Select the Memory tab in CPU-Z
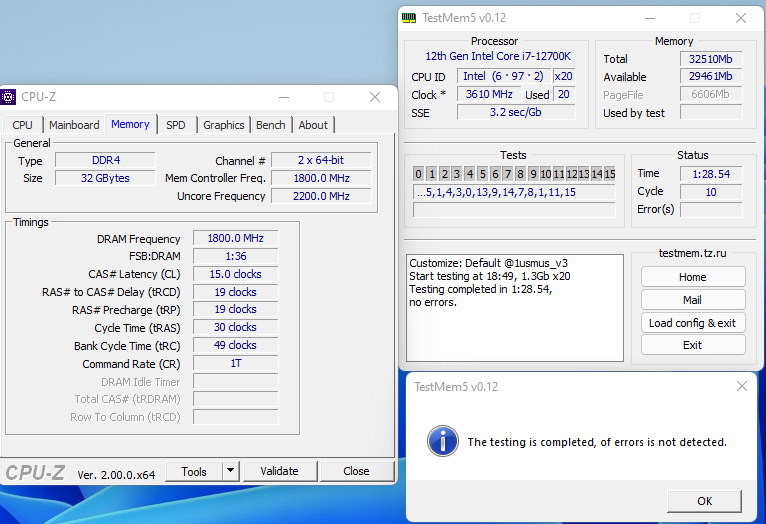 pos(130,124)
